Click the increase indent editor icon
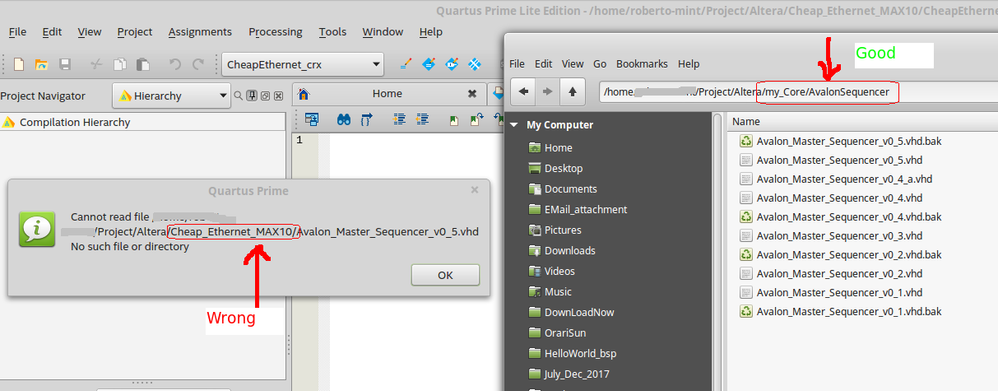This screenshot has width=998, height=391. 400,119
